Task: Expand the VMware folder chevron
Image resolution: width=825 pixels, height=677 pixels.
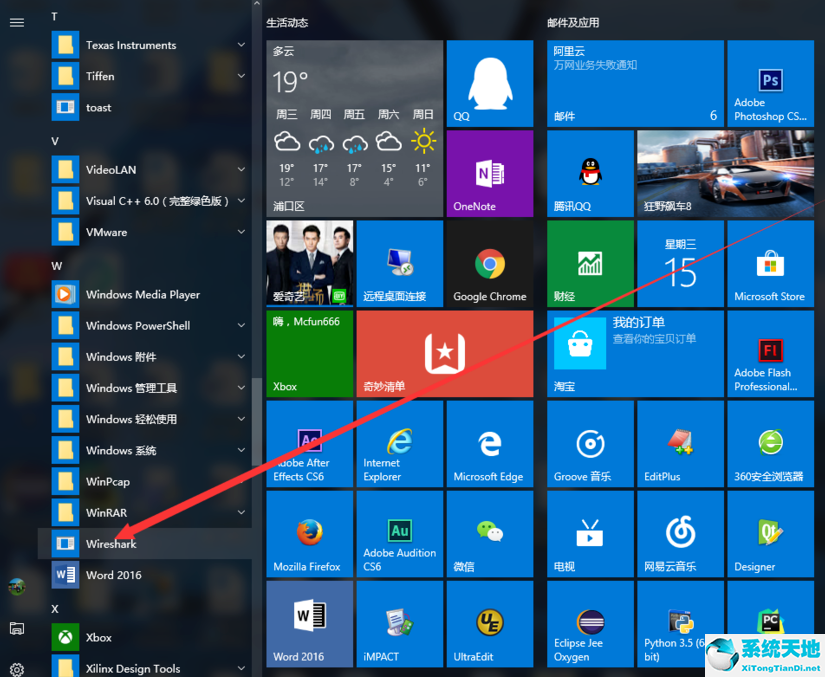Action: [241, 232]
